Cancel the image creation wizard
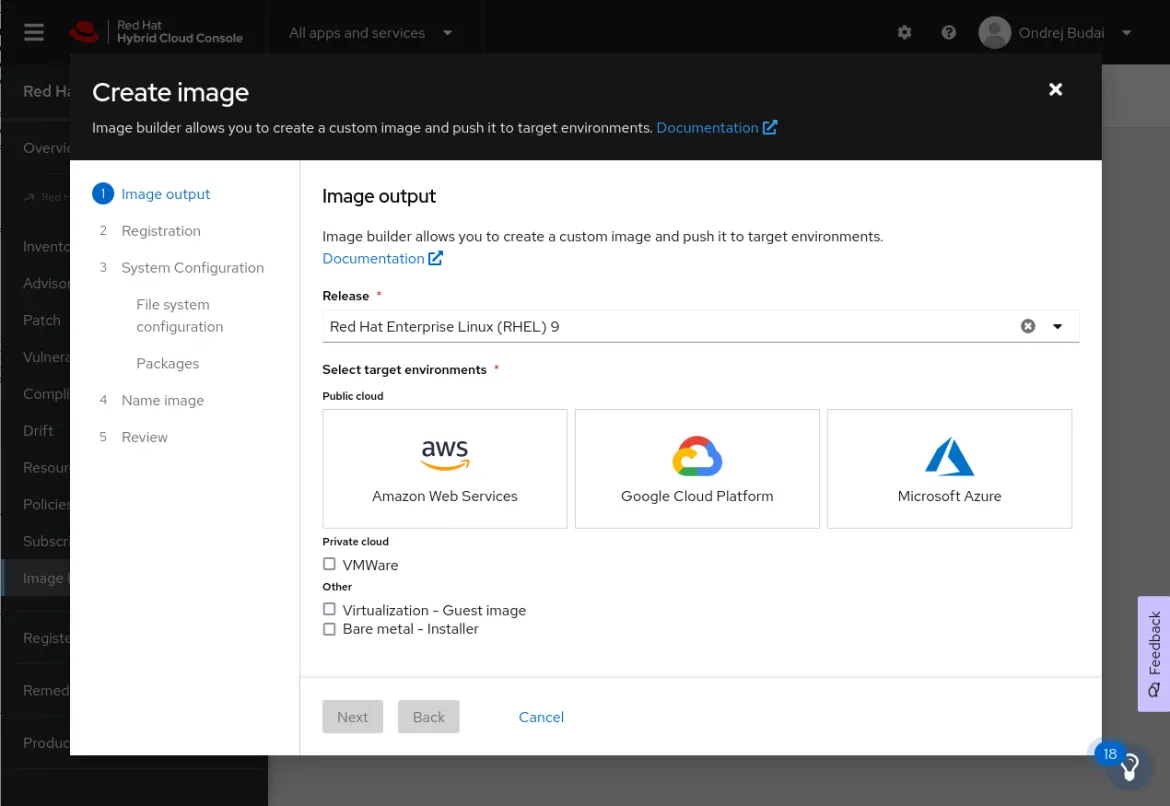This screenshot has height=806, width=1170. click(541, 716)
